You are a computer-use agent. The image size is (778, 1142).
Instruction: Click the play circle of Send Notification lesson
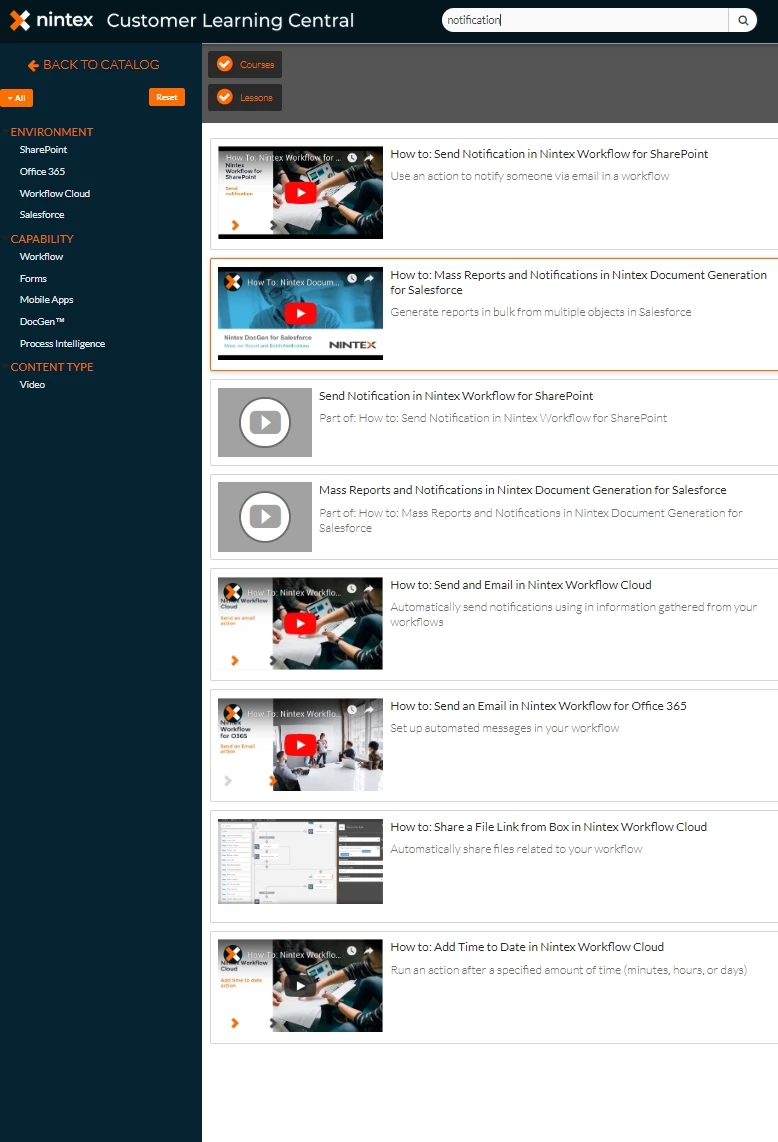[x=265, y=422]
